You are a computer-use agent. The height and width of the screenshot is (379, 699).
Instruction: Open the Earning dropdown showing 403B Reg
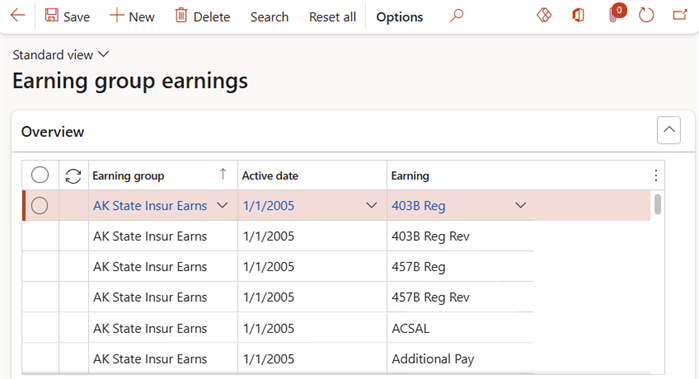pos(520,206)
